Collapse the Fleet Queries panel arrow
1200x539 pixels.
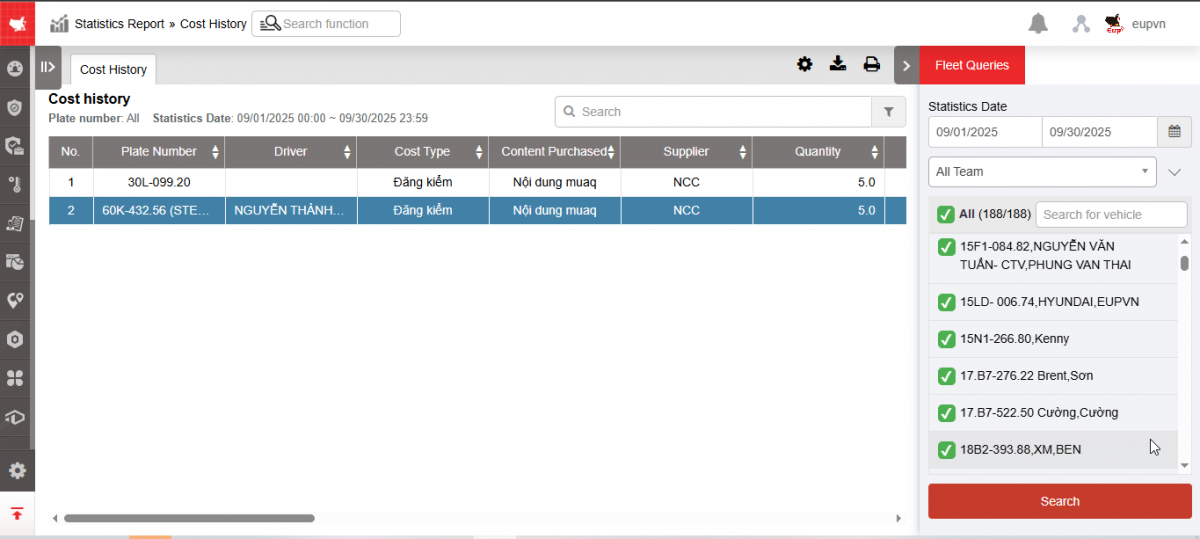(906, 66)
